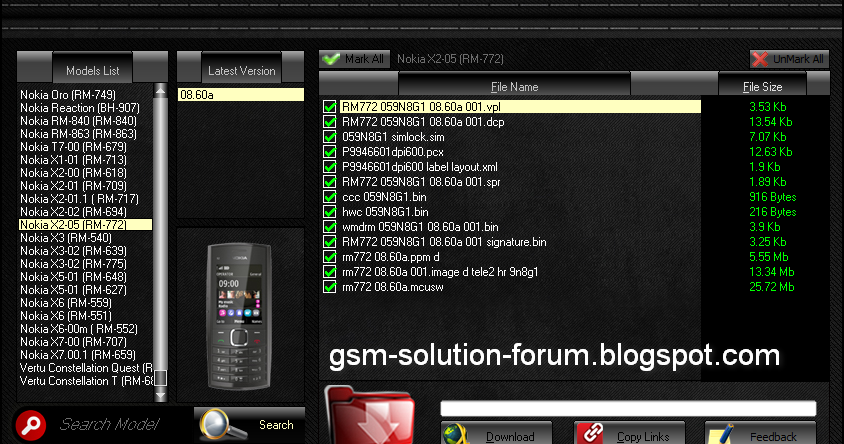Viewport: 844px width, 444px height.
Task: Click the Search button with magnifying glass
Action: click(x=249, y=425)
